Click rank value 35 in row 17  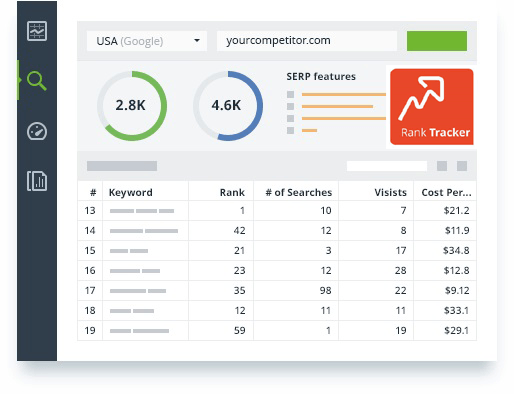(239, 290)
